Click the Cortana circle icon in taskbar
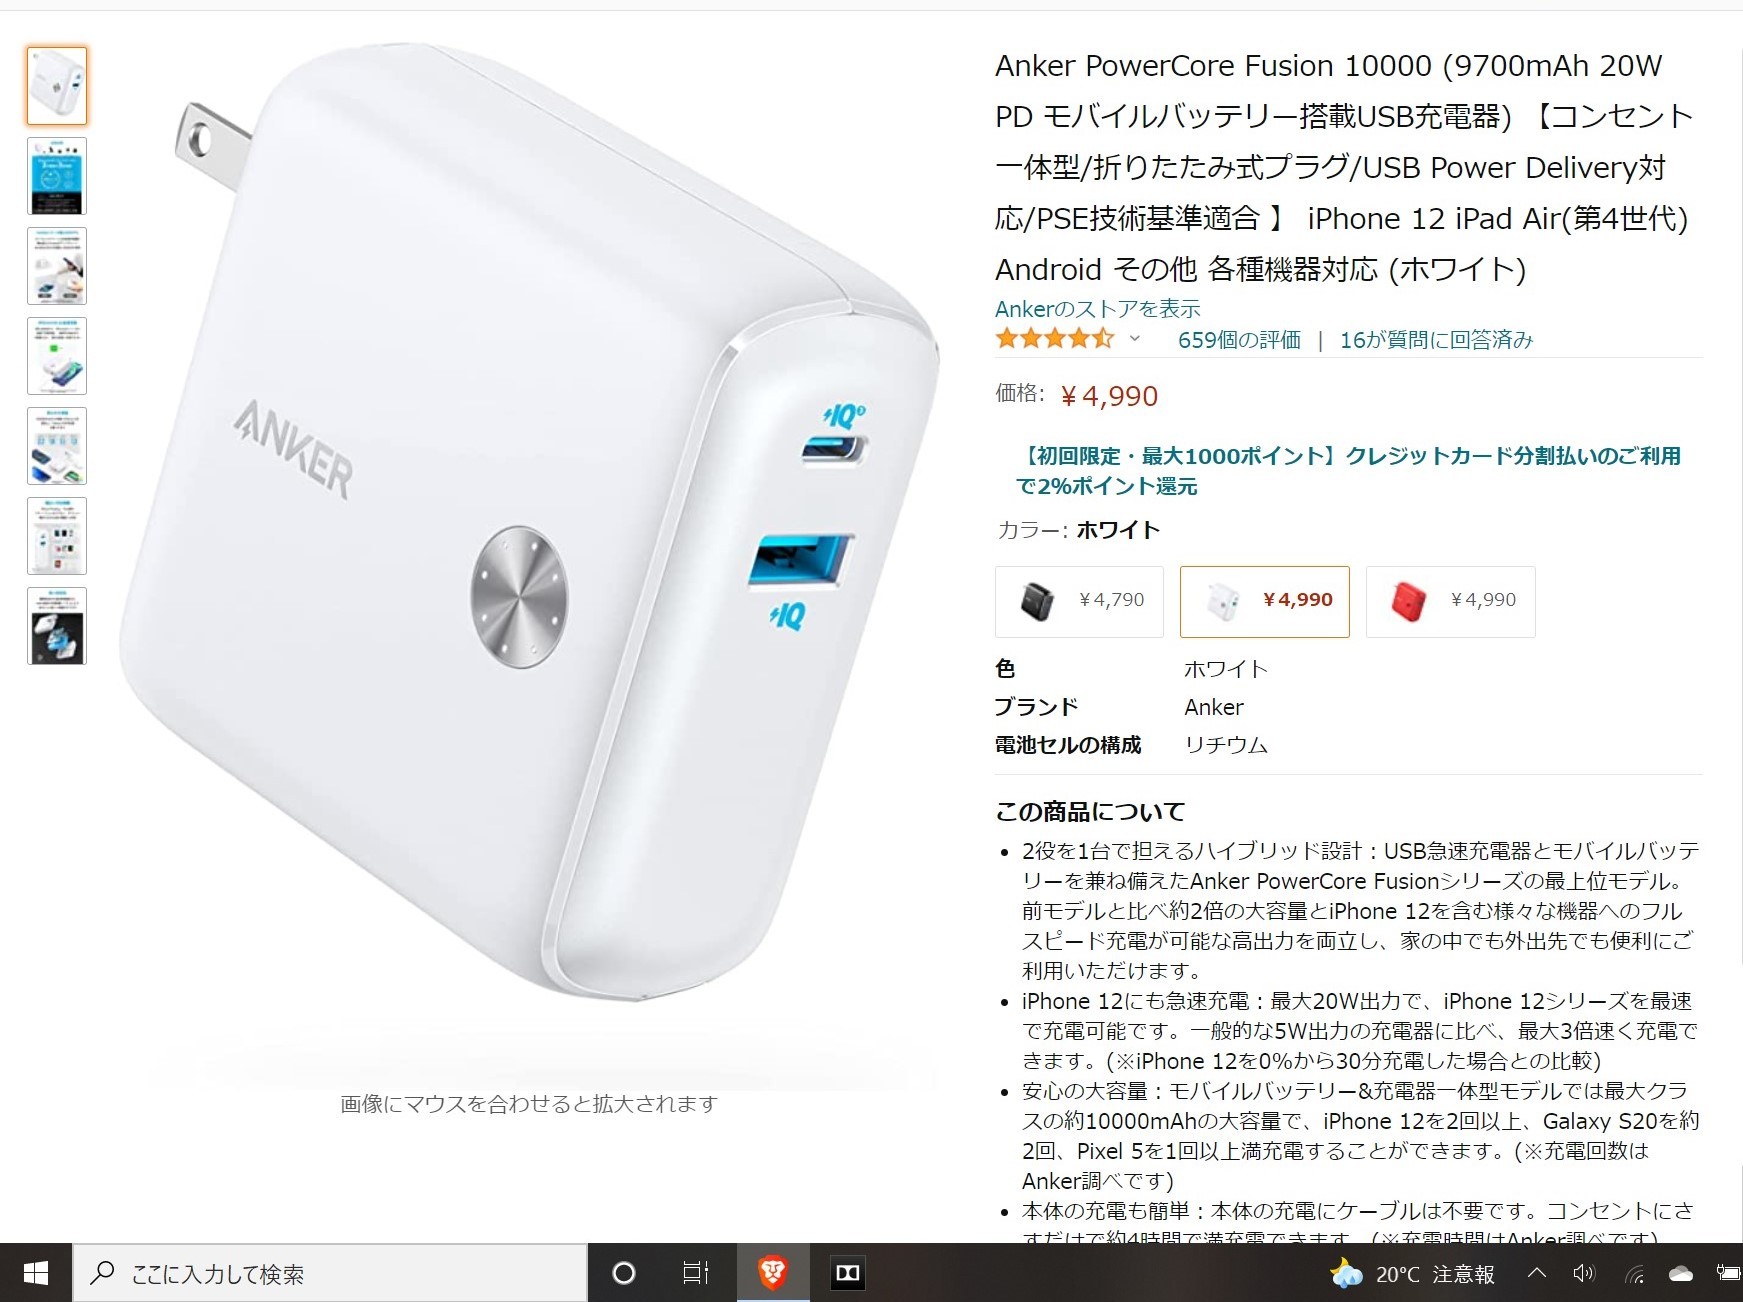 pyautogui.click(x=623, y=1273)
